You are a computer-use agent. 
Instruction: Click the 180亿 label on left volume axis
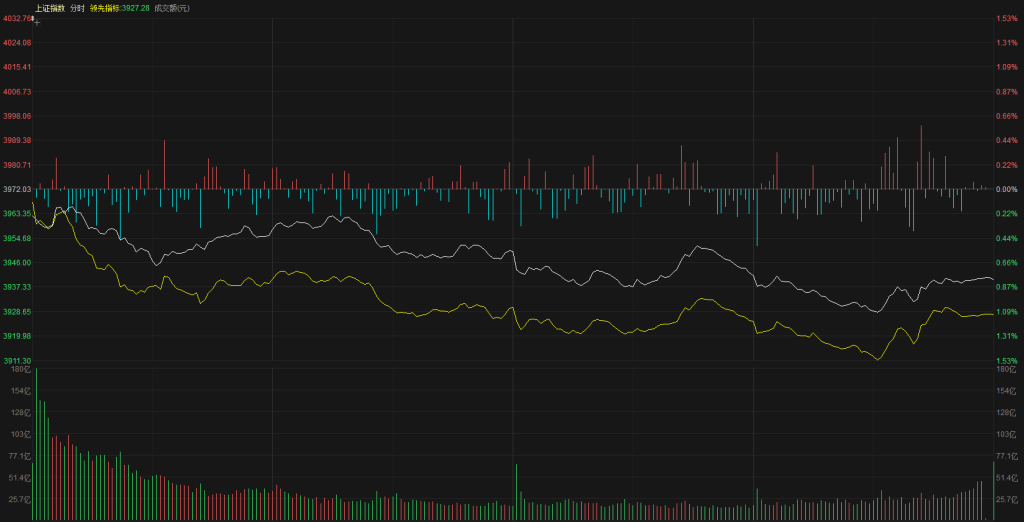[x=20, y=370]
